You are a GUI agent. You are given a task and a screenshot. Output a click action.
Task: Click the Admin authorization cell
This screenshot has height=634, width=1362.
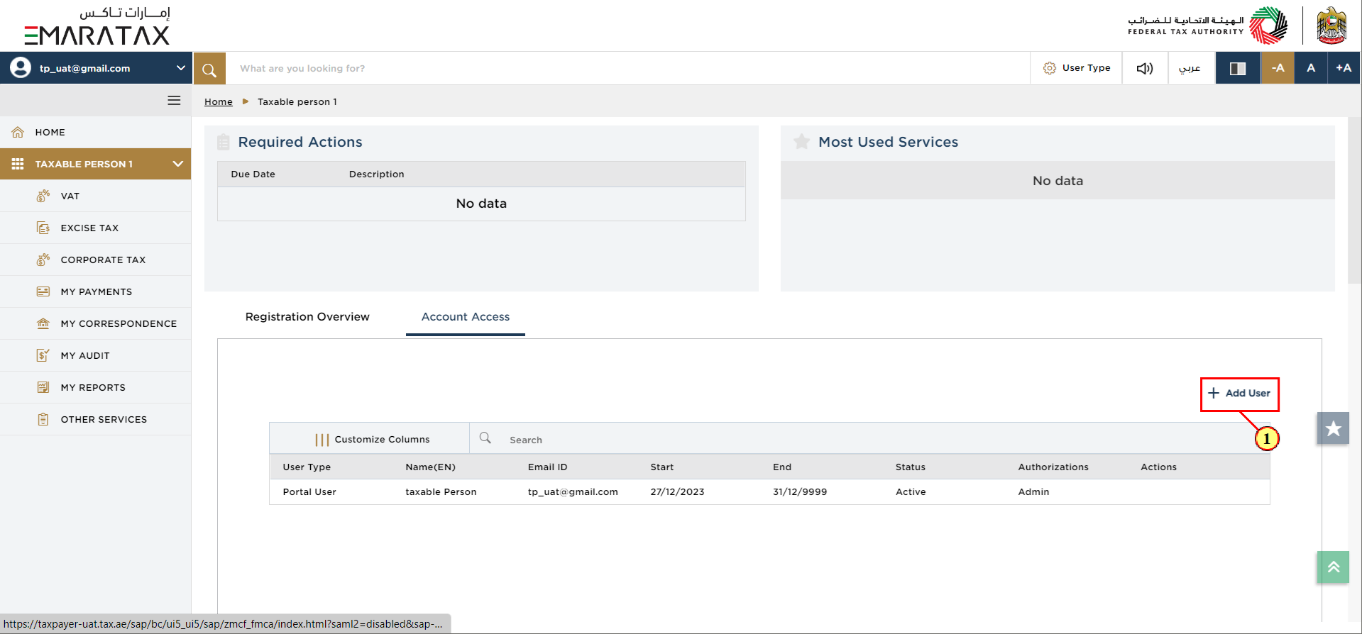coord(1034,492)
